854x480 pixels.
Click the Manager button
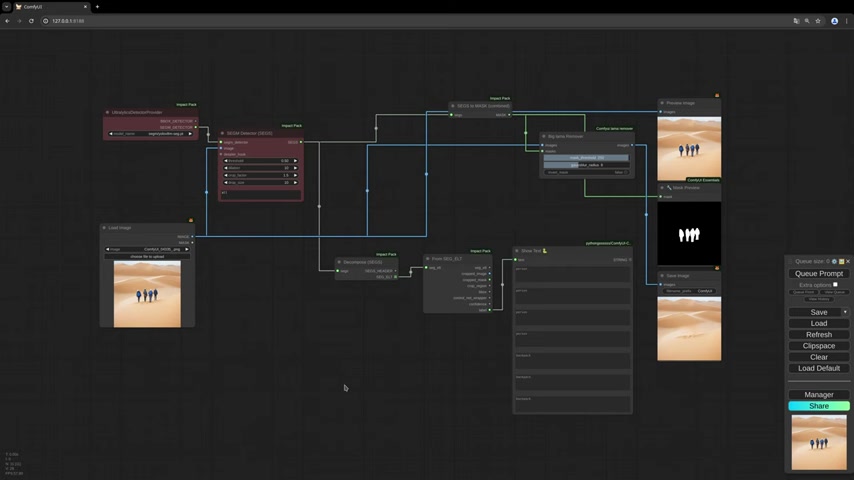(x=818, y=394)
